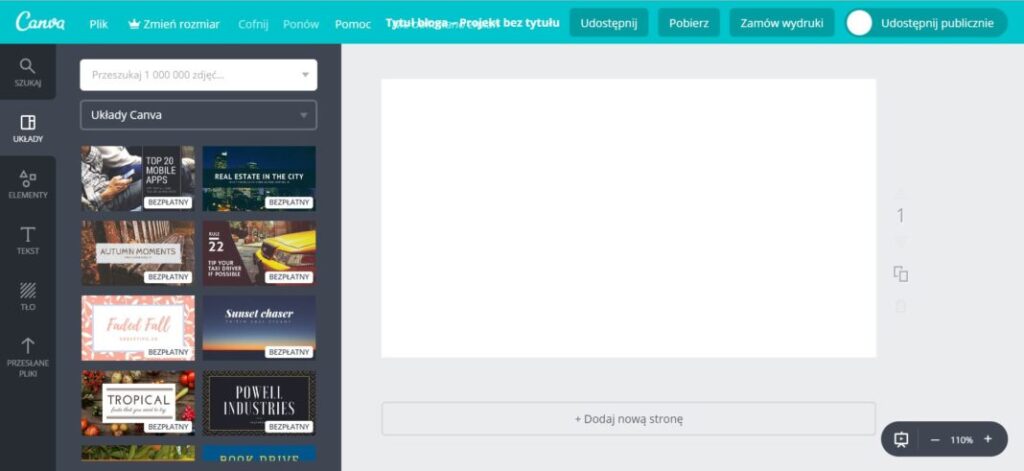The image size is (1024, 471).
Task: Click Cofnij to undo
Action: point(253,24)
